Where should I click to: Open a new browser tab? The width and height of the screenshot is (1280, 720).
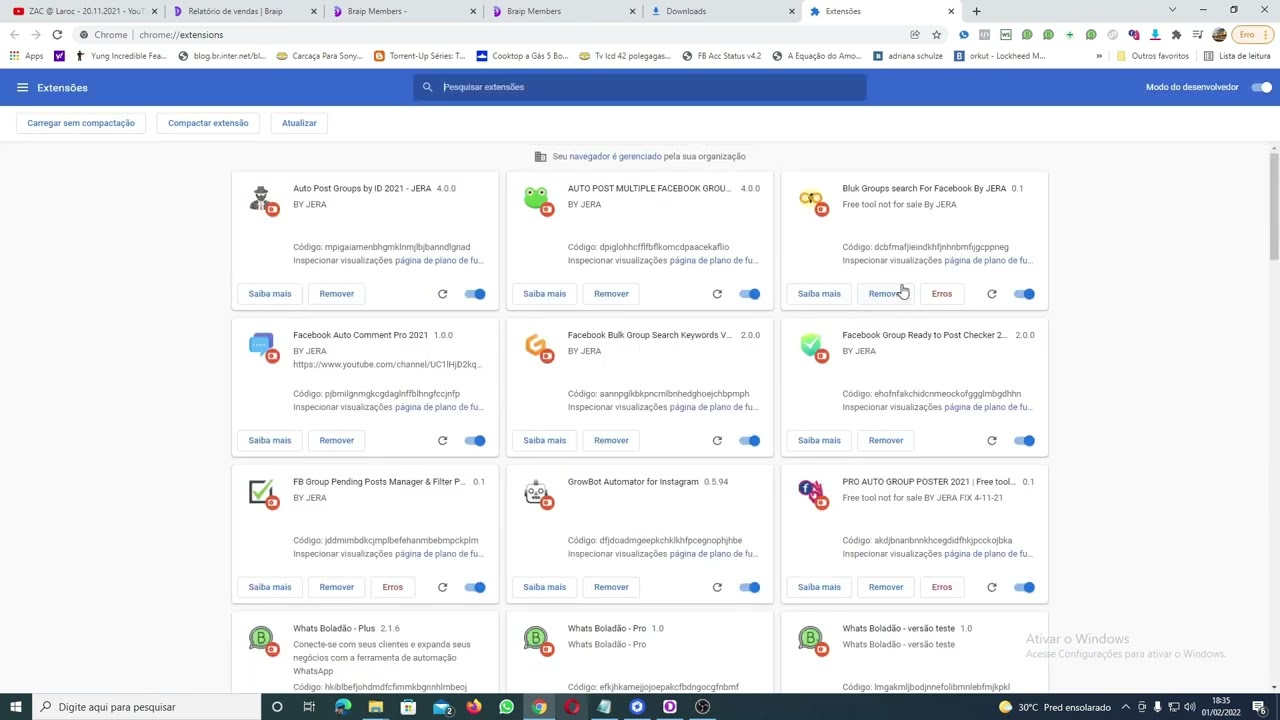tap(976, 11)
